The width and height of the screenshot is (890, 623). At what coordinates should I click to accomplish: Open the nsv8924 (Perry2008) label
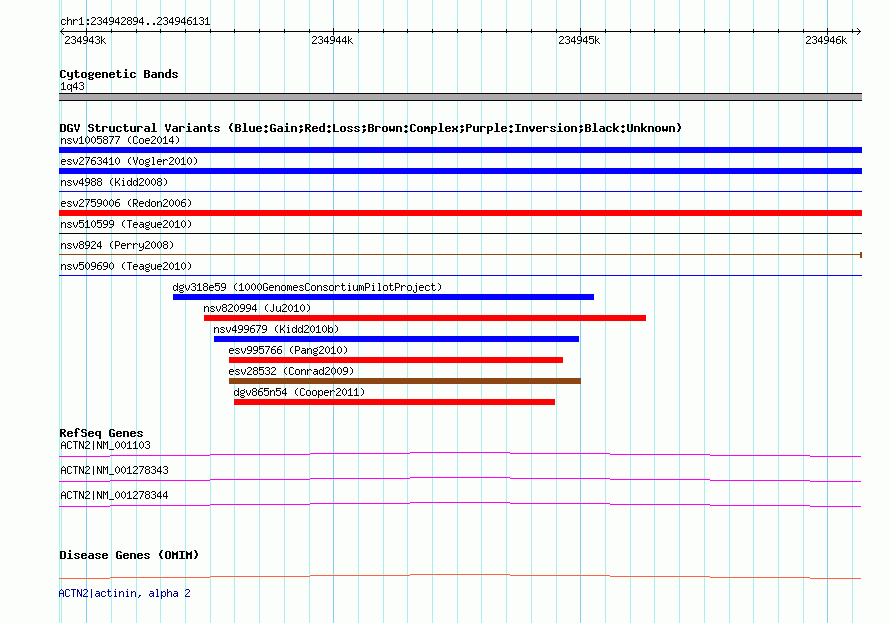pyautogui.click(x=117, y=245)
